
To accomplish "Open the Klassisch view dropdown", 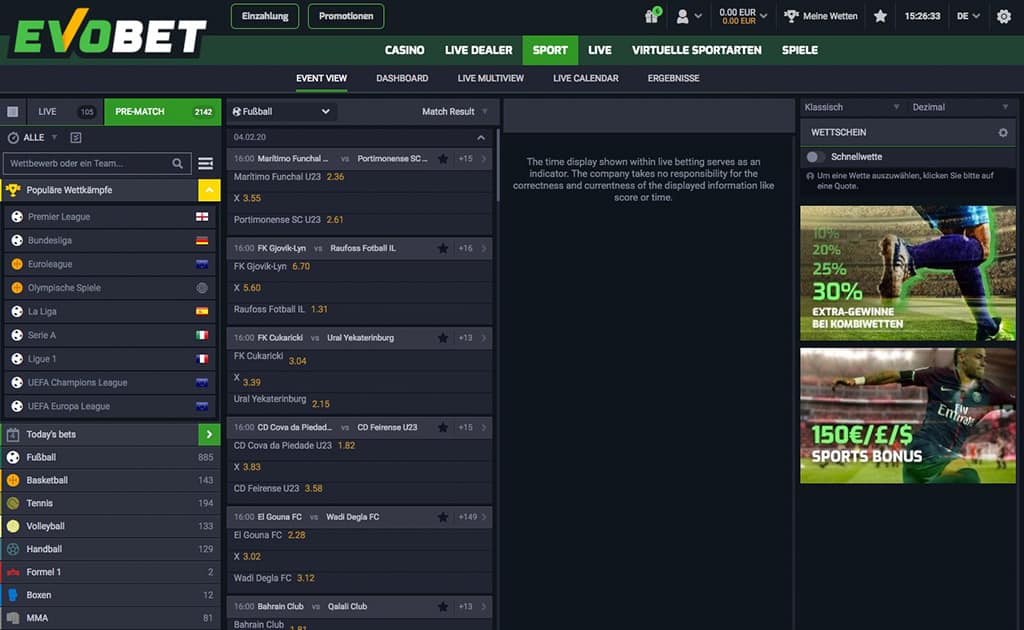I will click(x=852, y=107).
